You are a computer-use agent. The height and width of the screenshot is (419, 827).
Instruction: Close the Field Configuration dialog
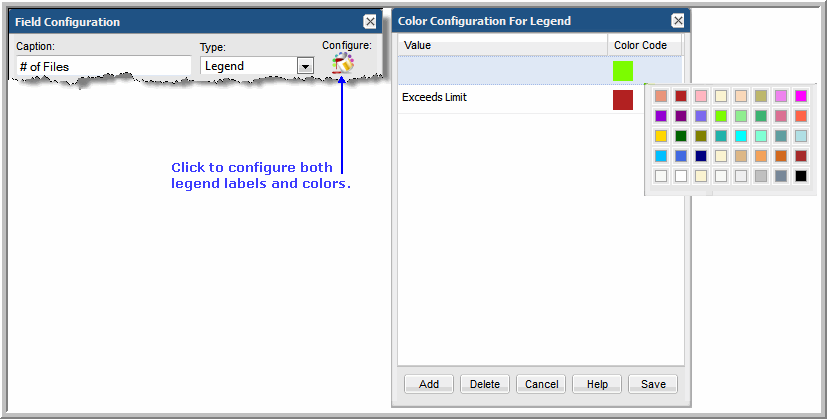[370, 21]
